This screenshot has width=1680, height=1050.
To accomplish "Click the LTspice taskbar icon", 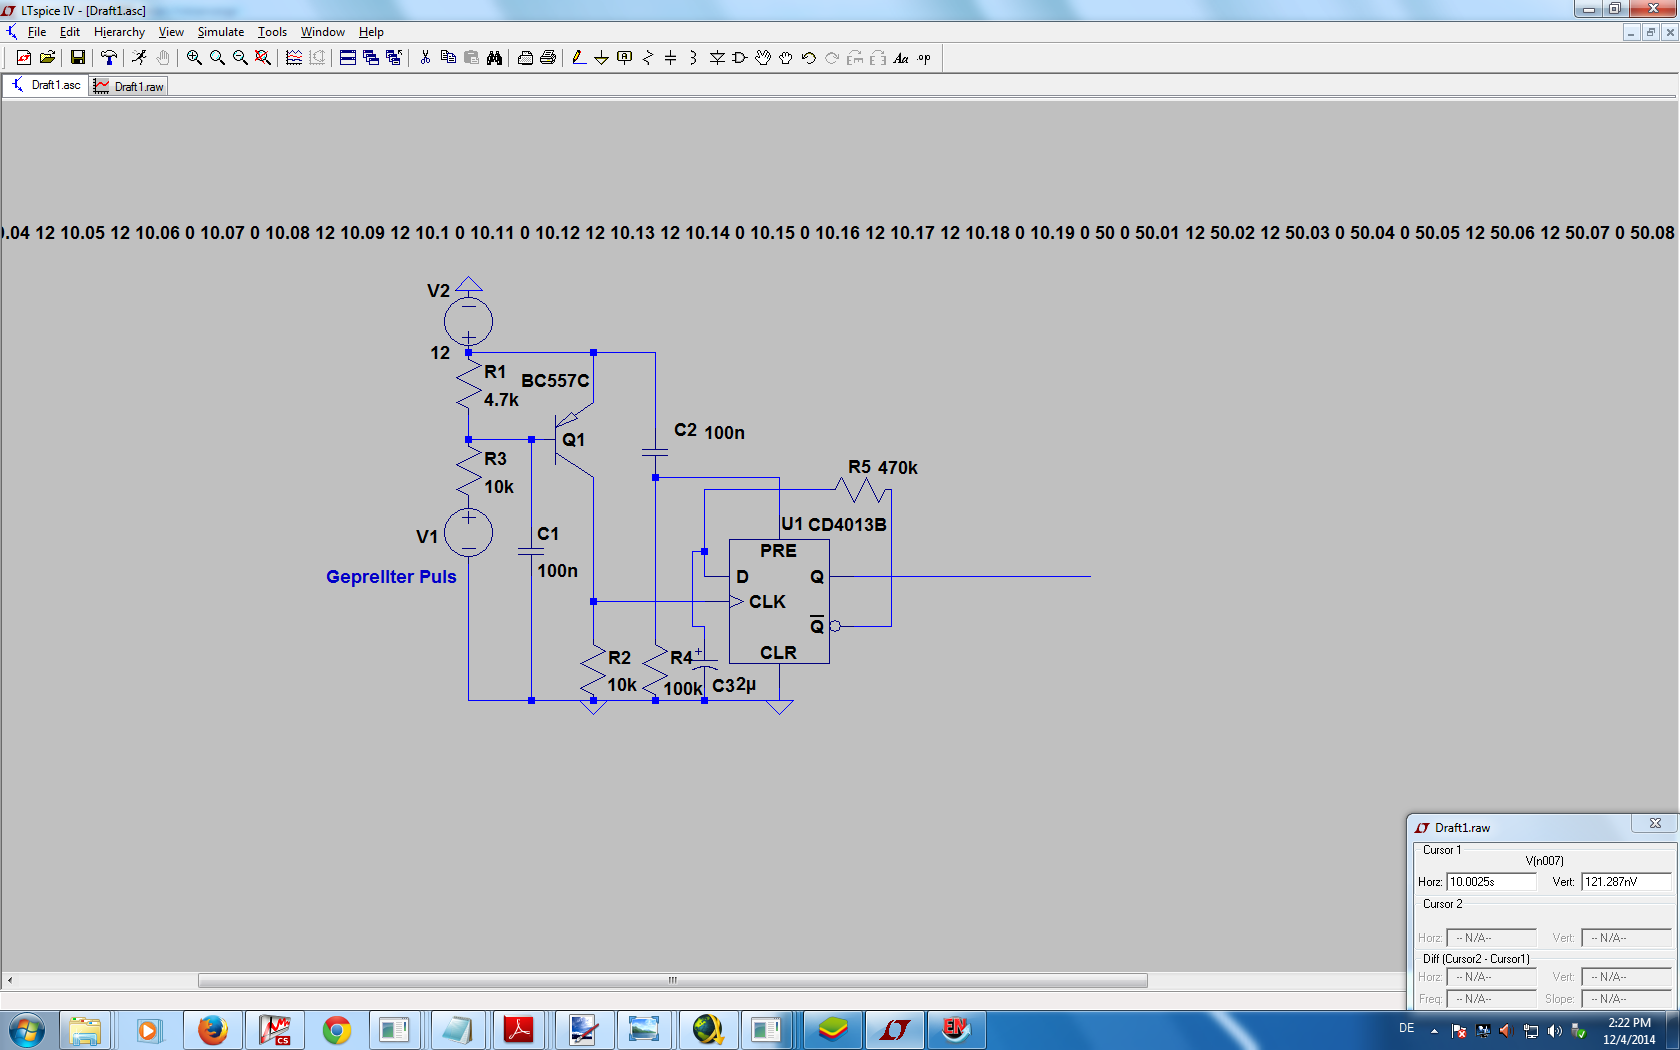I will (894, 1030).
